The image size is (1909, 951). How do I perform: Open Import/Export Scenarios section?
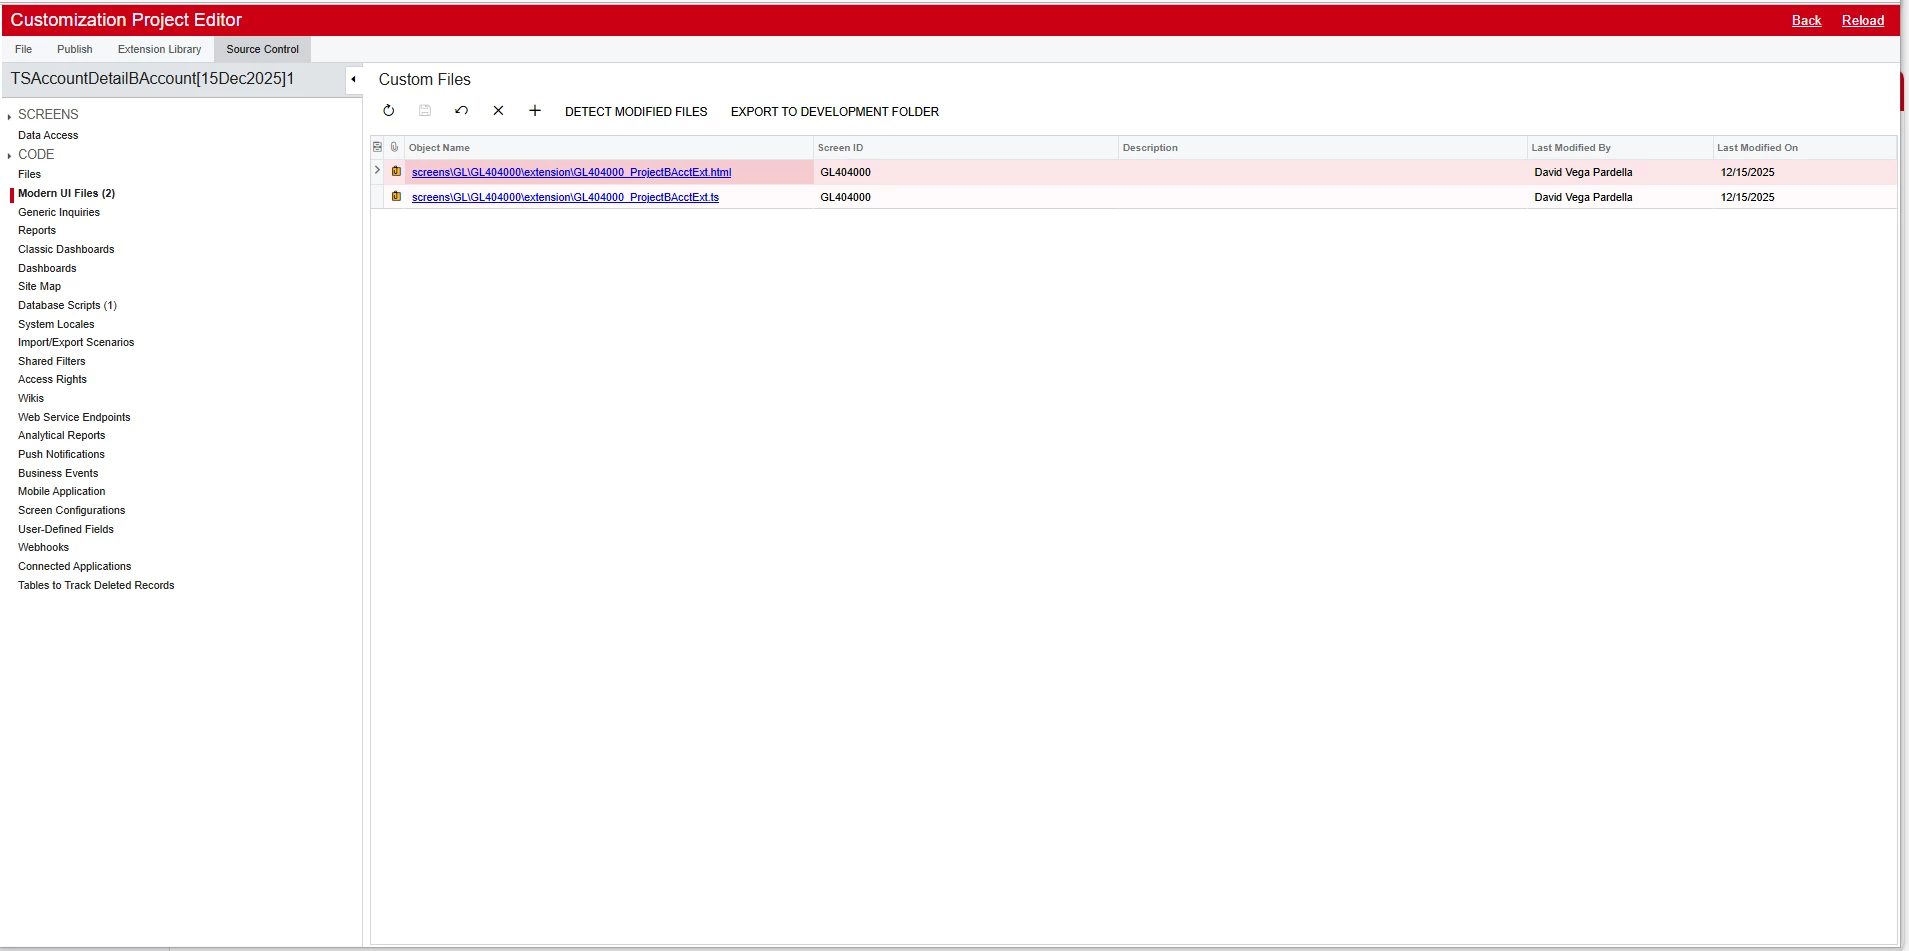[76, 342]
